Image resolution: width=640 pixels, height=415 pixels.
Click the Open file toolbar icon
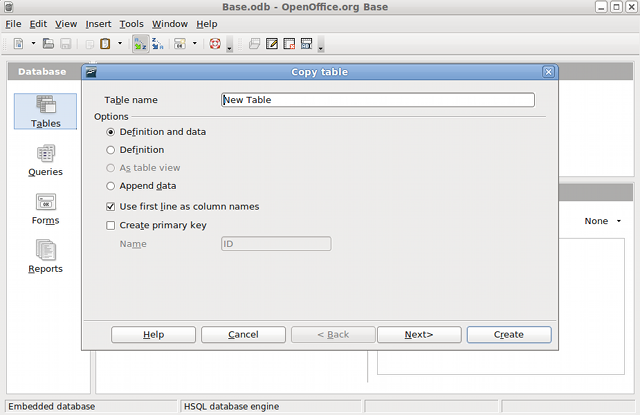click(48, 44)
